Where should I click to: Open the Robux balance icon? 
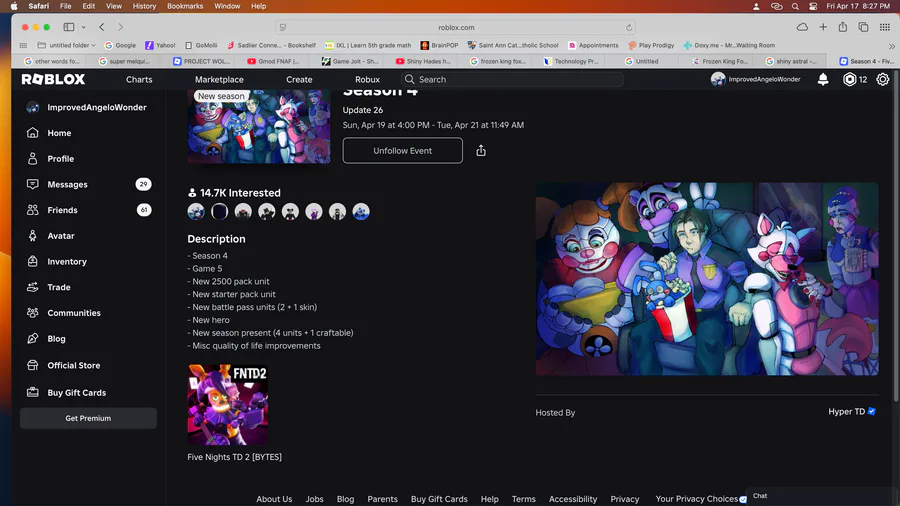[849, 79]
